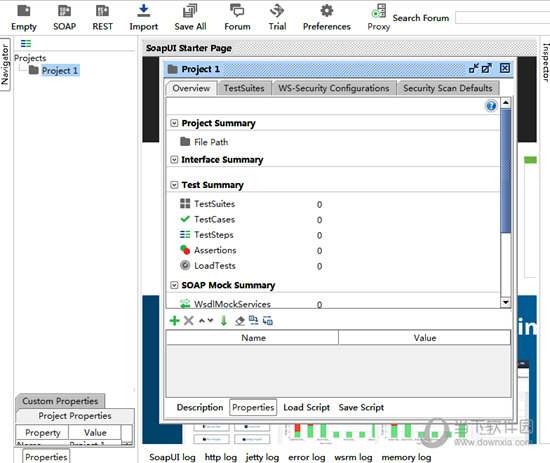550x463 pixels.
Task: Click the WsdlMockServices icon
Action: point(185,303)
